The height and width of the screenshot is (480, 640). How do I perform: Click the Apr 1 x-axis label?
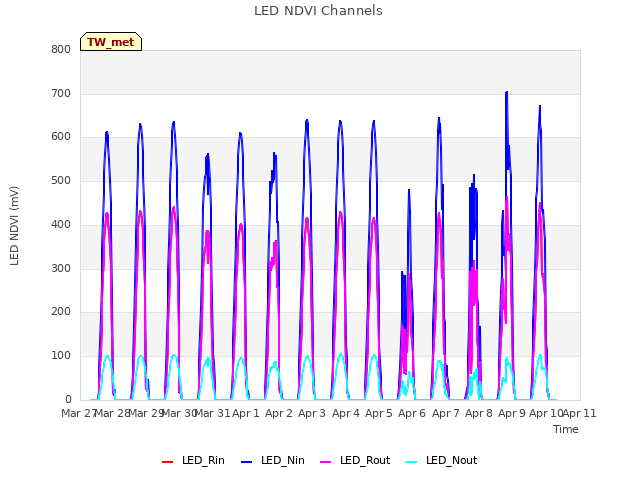pos(246,413)
